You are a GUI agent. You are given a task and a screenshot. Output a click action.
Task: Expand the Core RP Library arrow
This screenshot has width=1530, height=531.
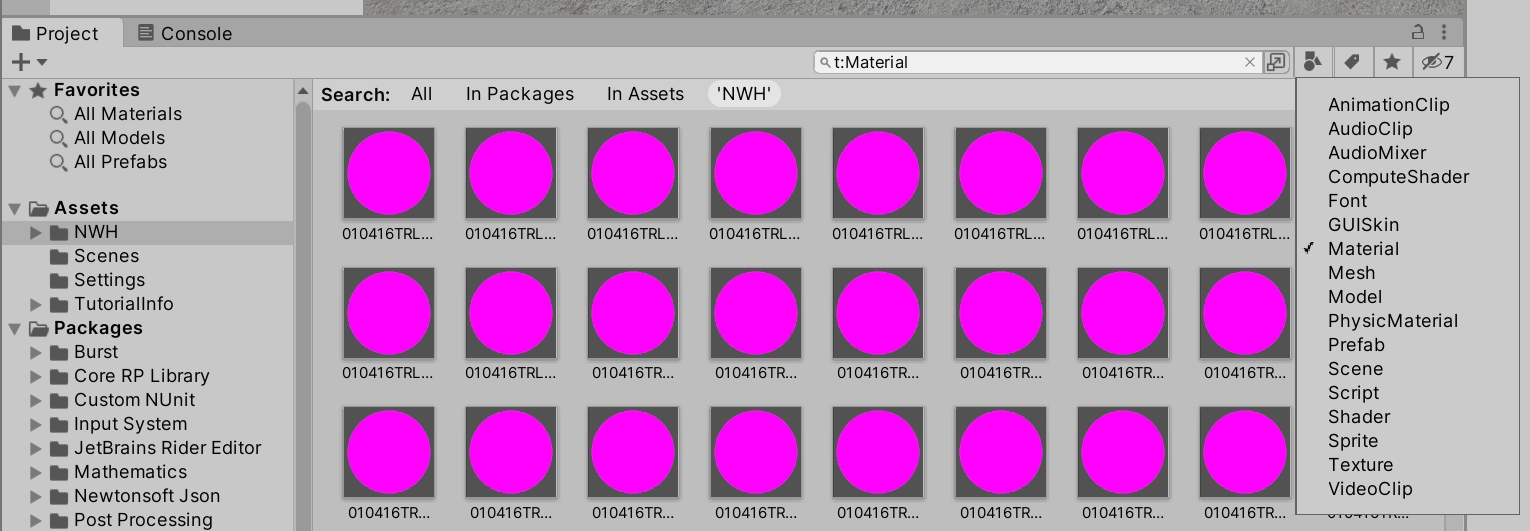point(36,376)
